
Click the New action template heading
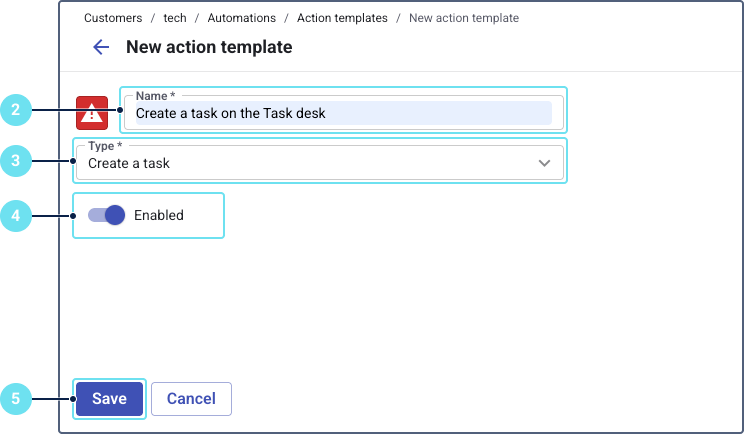pos(209,47)
